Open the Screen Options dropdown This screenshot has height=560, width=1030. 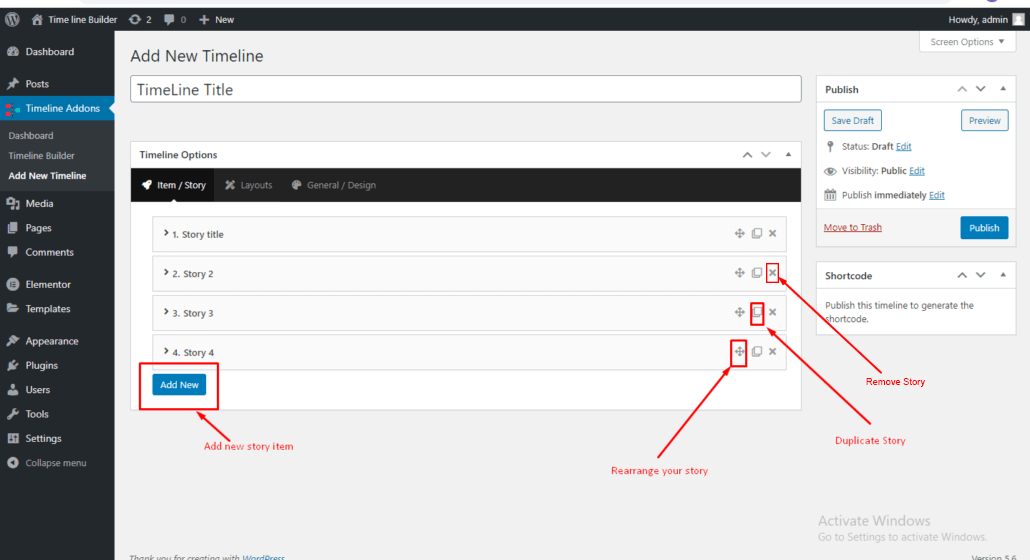click(968, 42)
